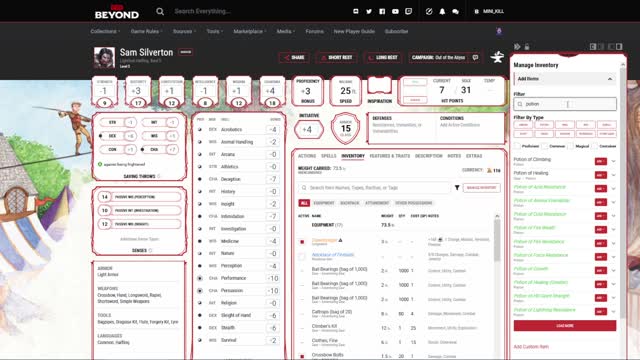Open inventory filter funnel icon
Image resolution: width=640 pixels, height=360 pixels.
pyautogui.click(x=457, y=188)
